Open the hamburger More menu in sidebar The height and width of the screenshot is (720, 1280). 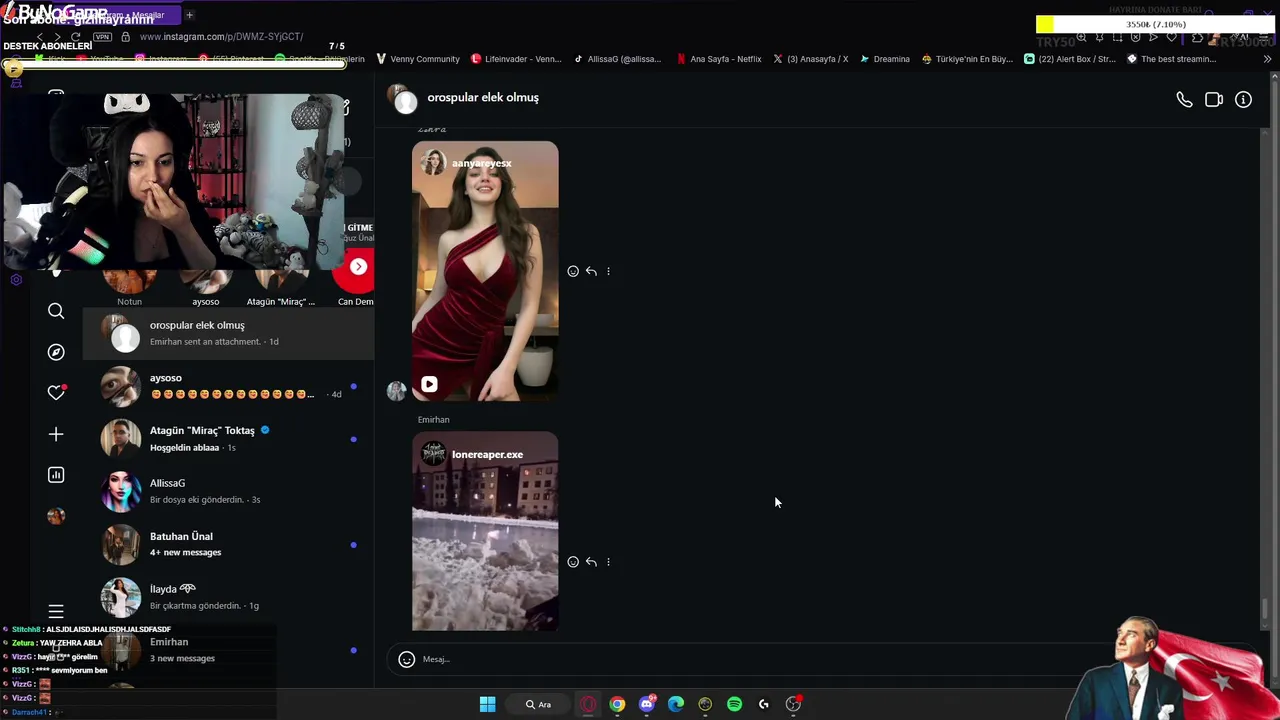pyautogui.click(x=56, y=611)
